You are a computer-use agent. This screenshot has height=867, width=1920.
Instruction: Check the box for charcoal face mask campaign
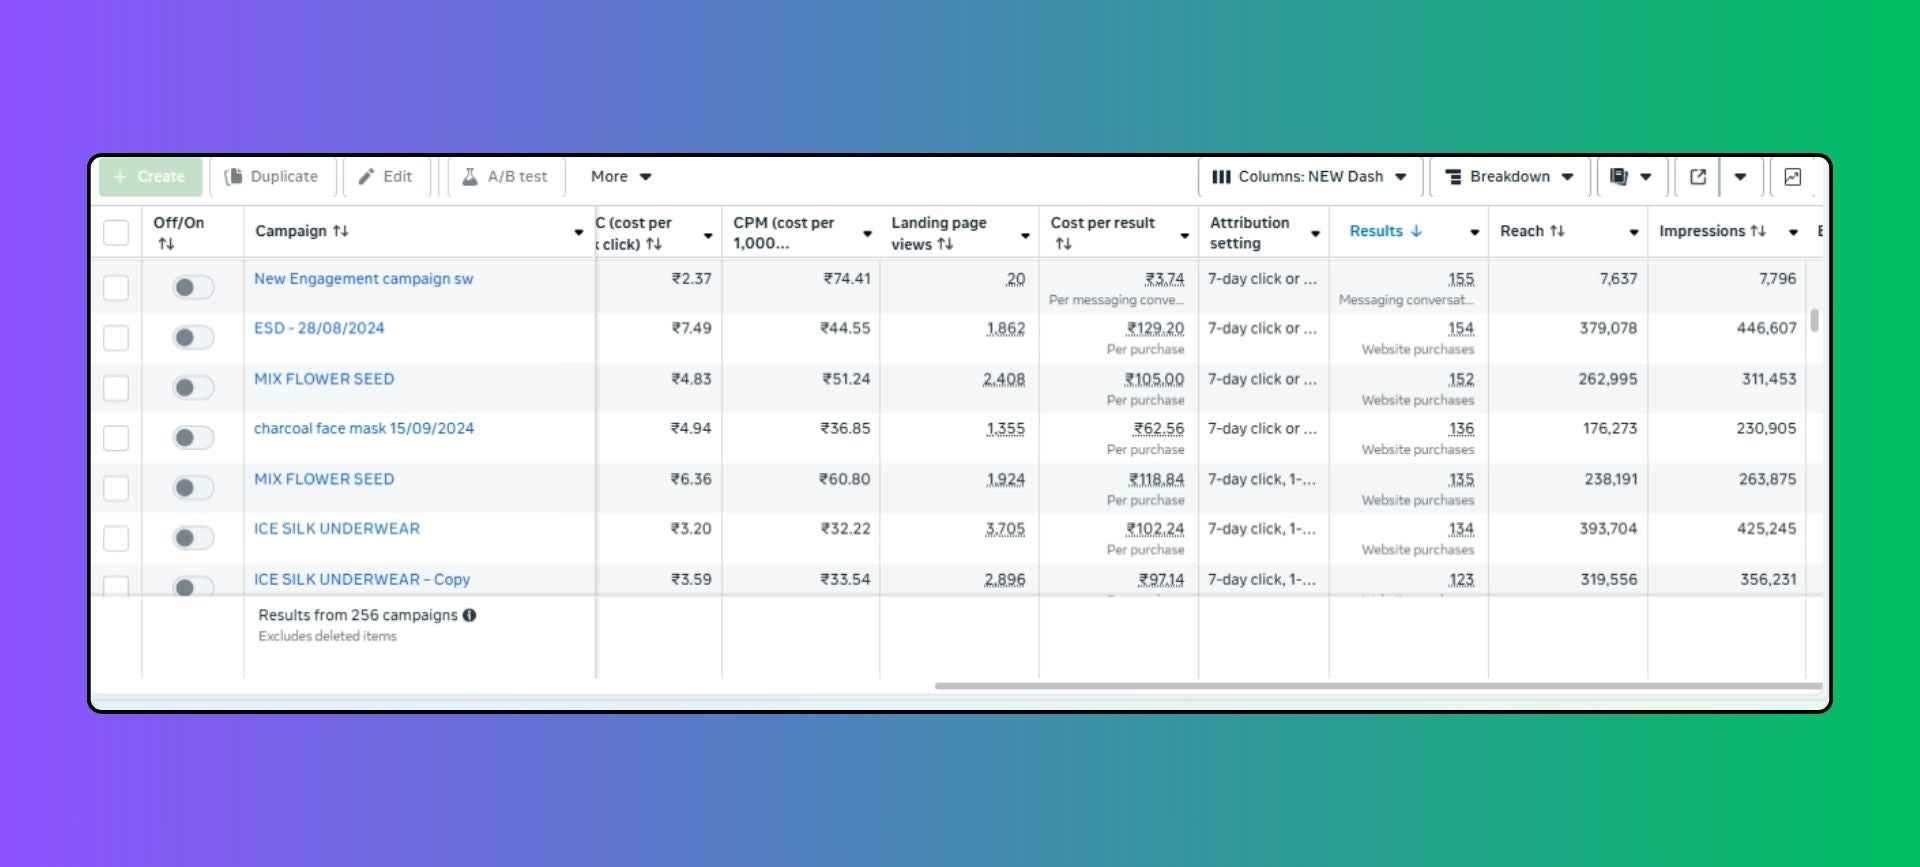[116, 438]
